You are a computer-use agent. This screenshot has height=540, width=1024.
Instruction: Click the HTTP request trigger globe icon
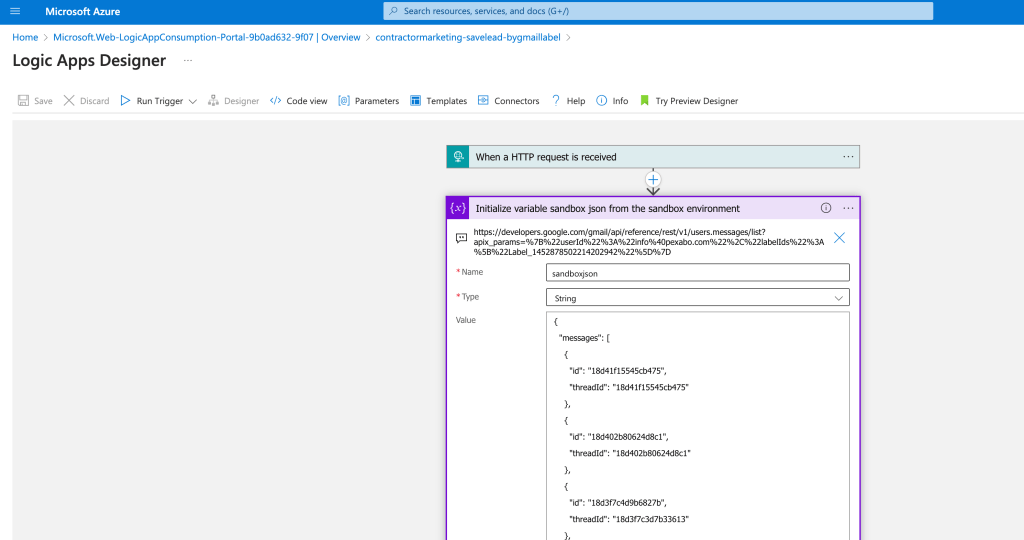coord(458,157)
